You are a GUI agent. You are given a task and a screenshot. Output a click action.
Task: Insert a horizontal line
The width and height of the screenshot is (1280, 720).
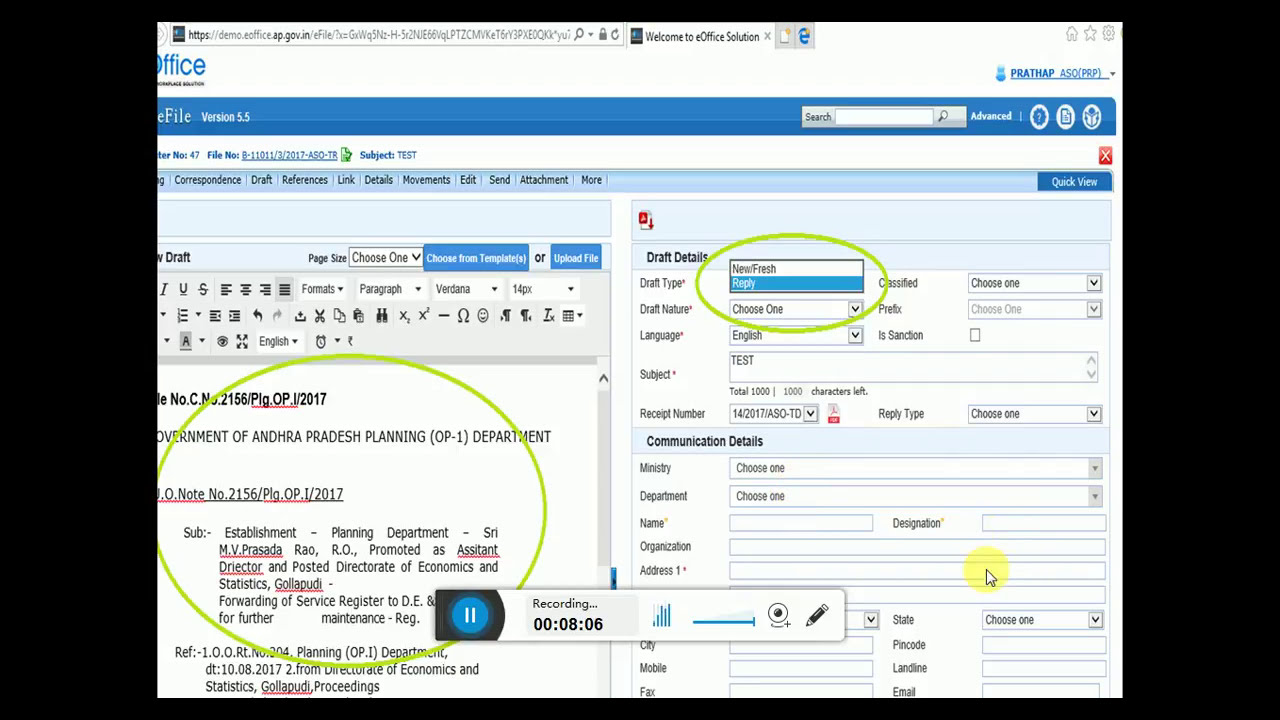pyautogui.click(x=444, y=315)
